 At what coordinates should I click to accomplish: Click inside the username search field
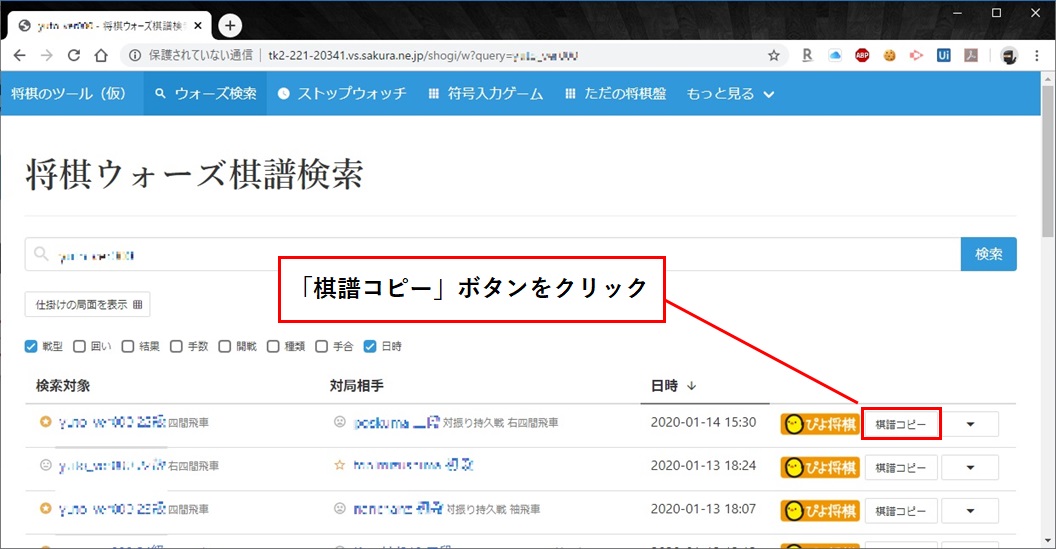(x=493, y=254)
